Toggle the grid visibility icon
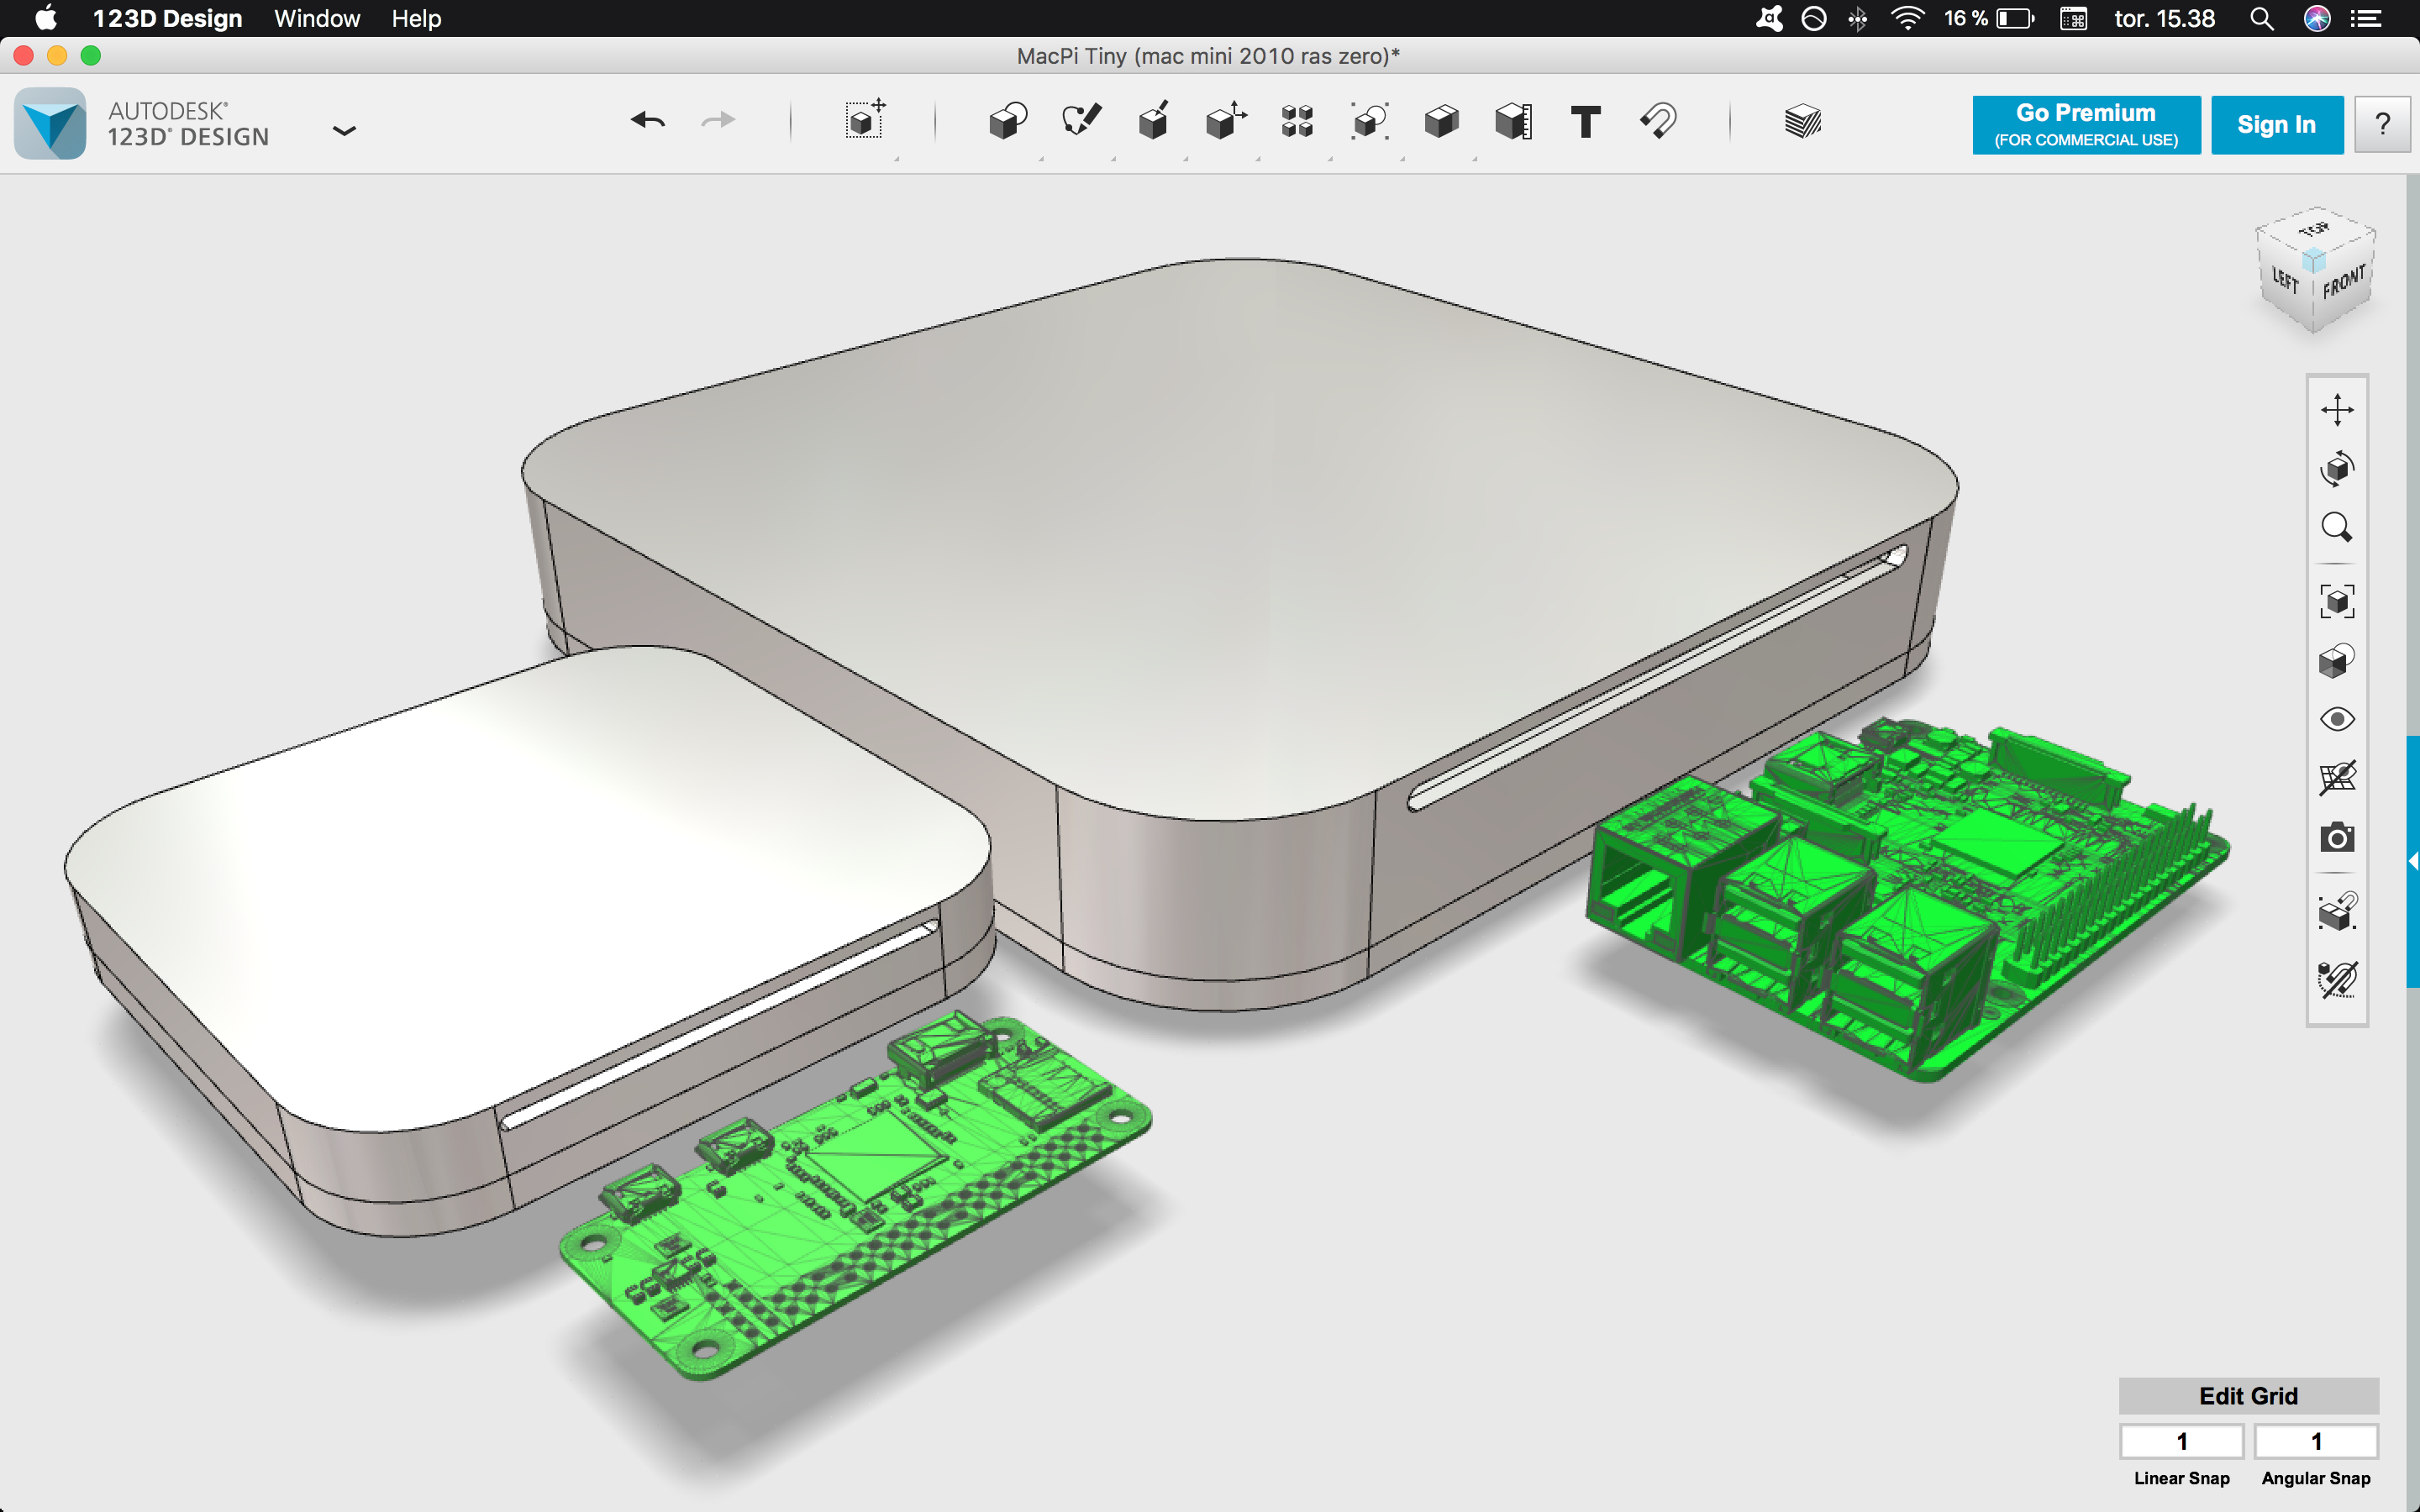This screenshot has height=1512, width=2420. (x=2337, y=778)
